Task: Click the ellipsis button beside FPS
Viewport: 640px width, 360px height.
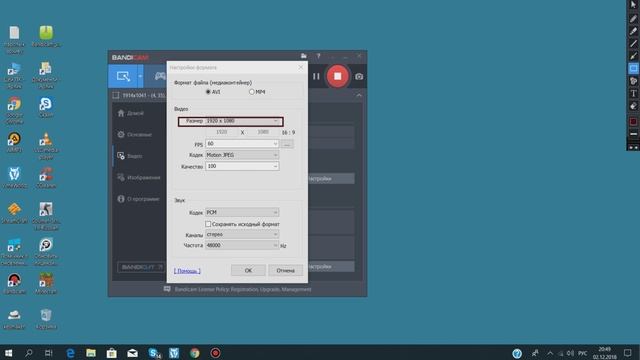Action: pyautogui.click(x=287, y=144)
